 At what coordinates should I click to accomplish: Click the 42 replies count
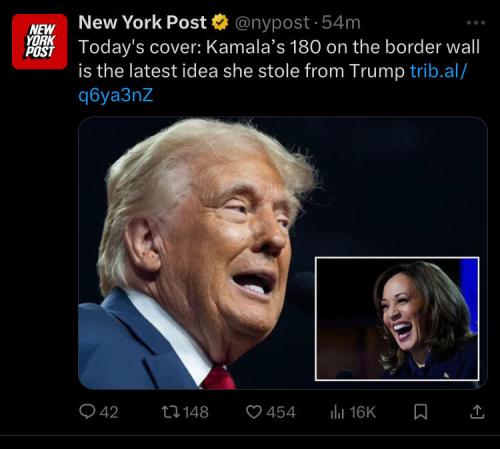[109, 412]
